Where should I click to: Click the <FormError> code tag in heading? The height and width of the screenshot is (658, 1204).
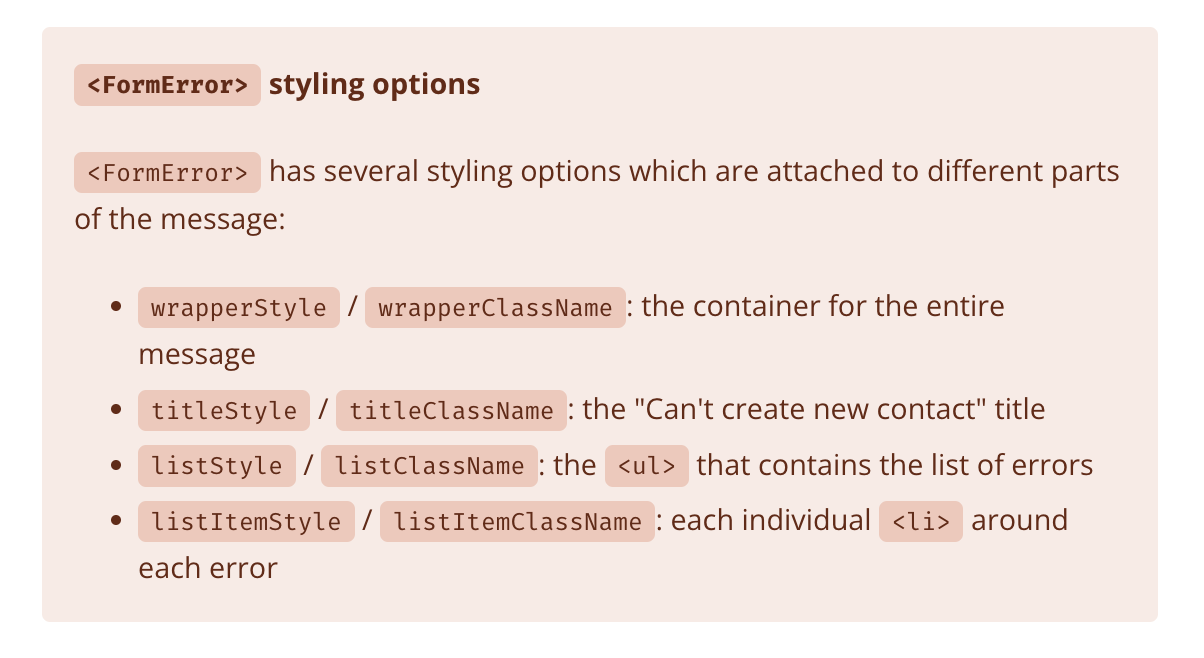tap(168, 85)
